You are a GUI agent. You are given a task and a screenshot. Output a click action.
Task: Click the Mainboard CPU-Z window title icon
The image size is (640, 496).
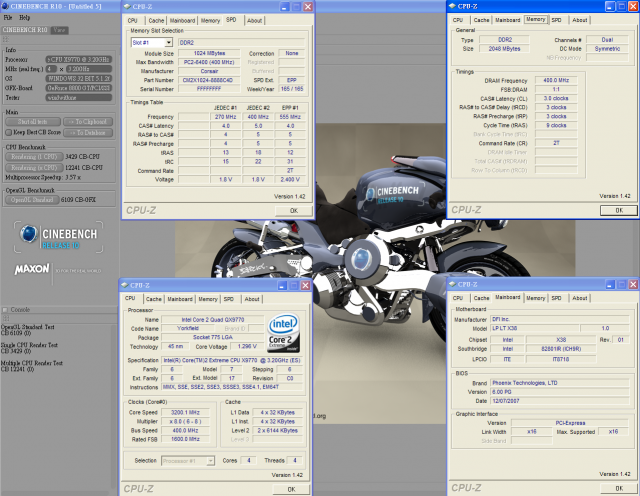coord(452,284)
